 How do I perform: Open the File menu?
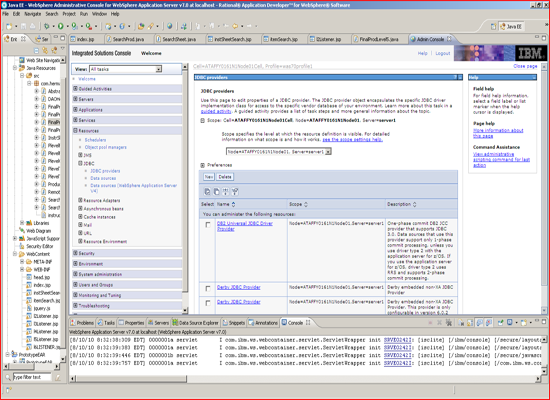coord(6,14)
